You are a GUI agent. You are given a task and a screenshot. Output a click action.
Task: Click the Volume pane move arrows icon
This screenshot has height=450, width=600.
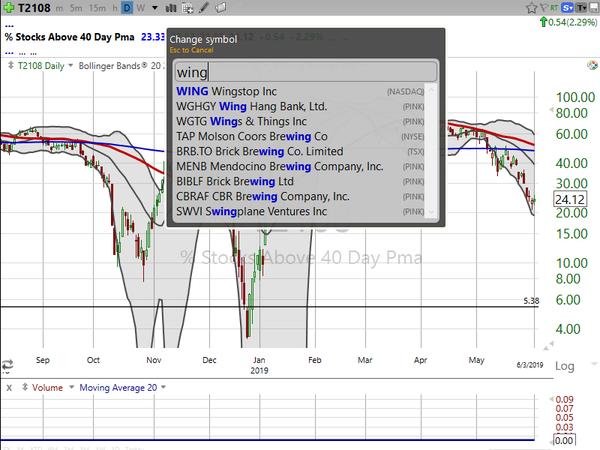25,387
